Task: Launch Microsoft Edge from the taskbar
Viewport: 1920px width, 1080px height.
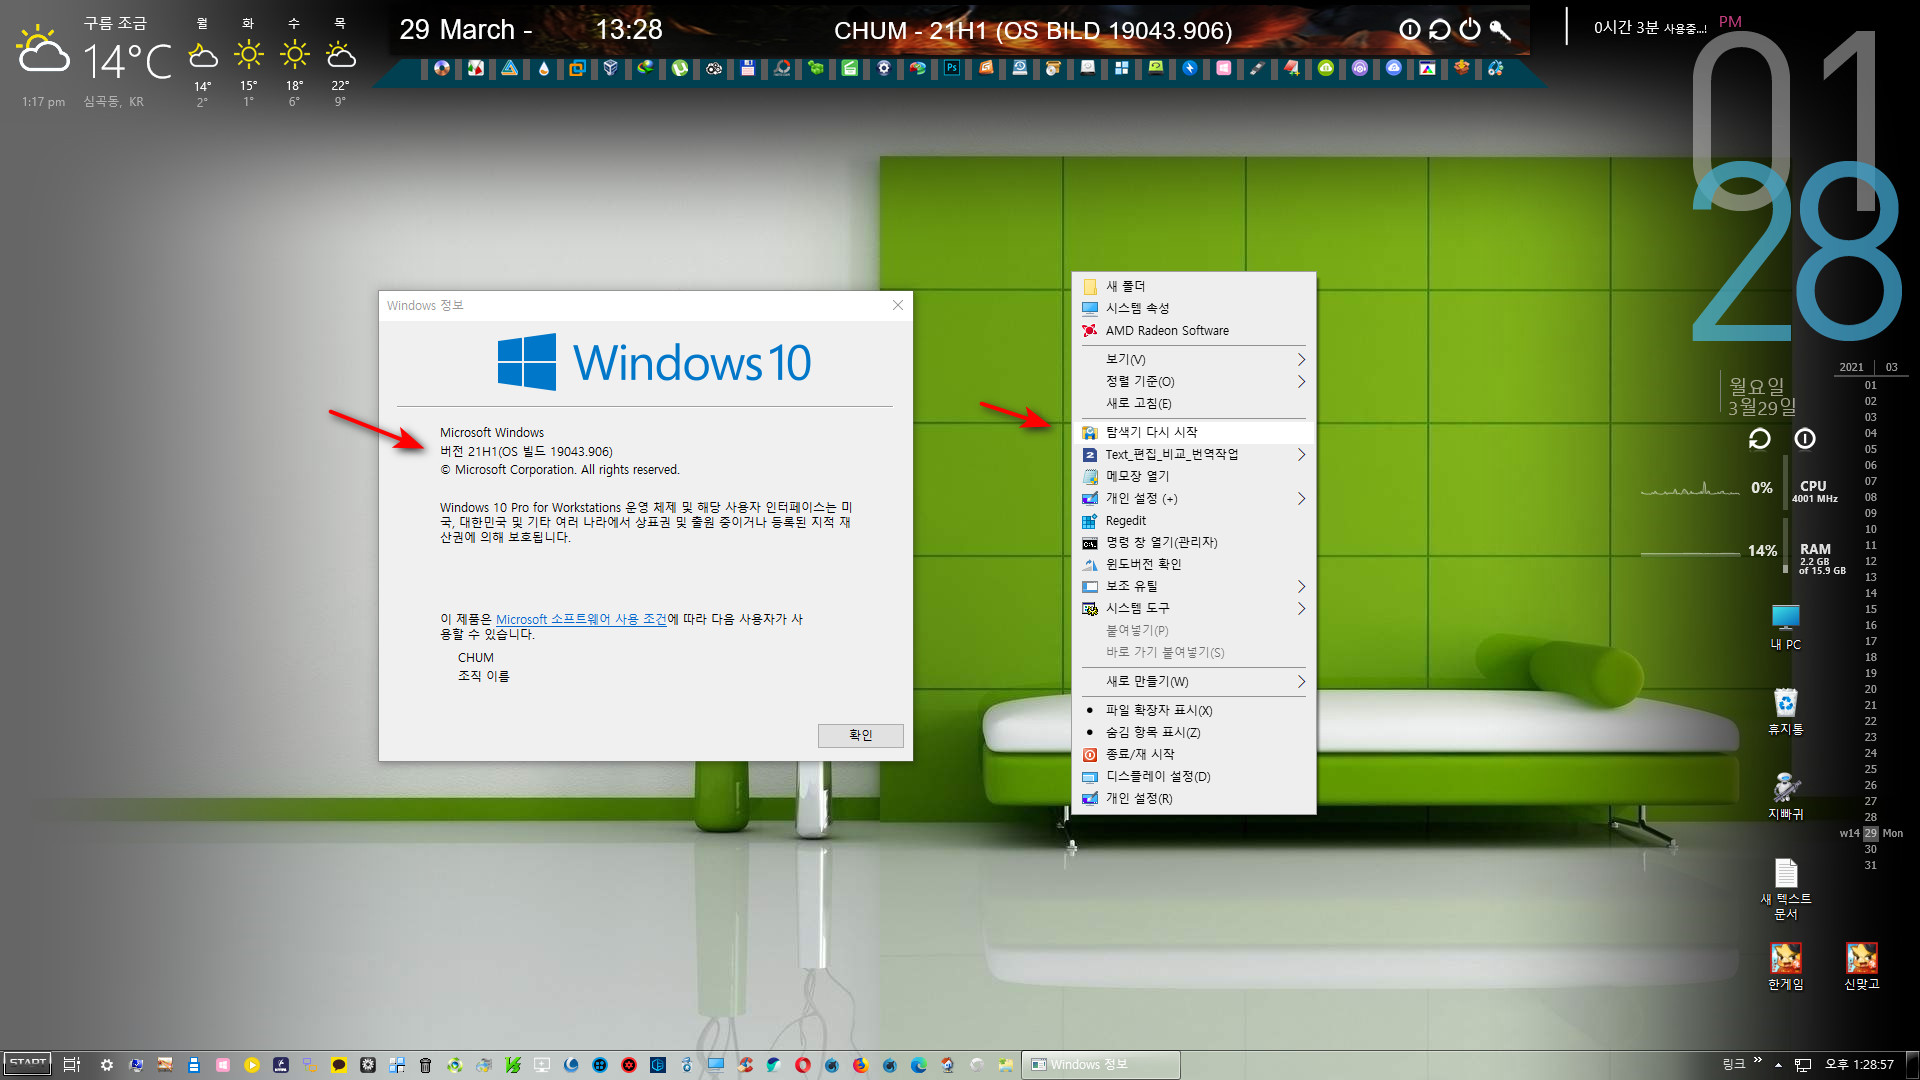Action: coord(918,1065)
